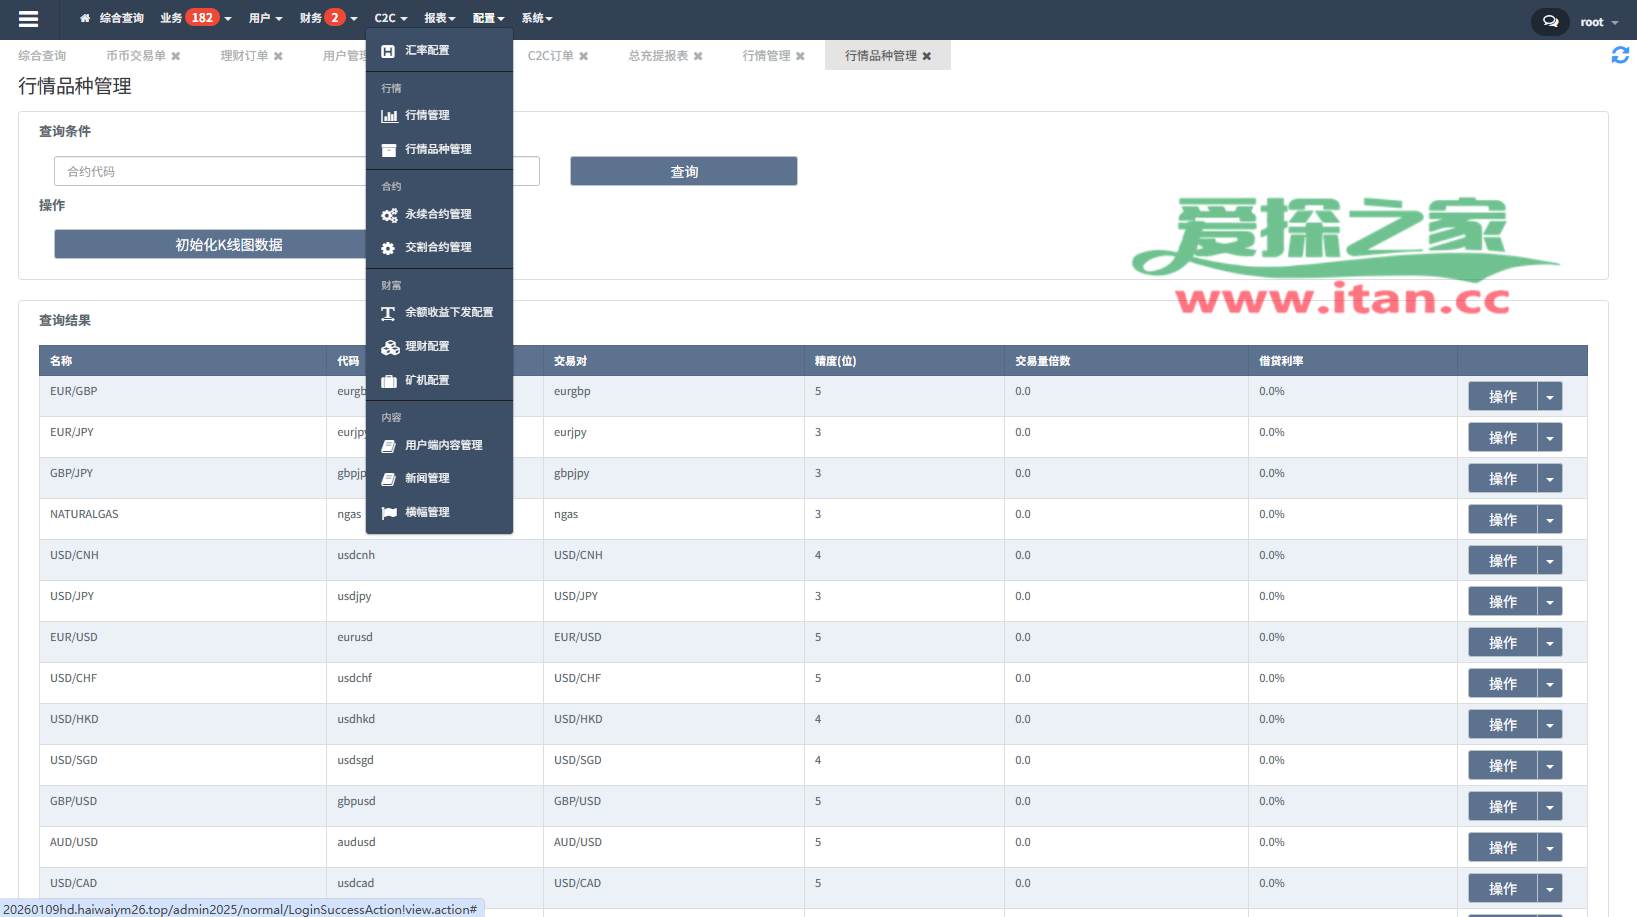Select 交割合约管理 menu entry

point(438,247)
